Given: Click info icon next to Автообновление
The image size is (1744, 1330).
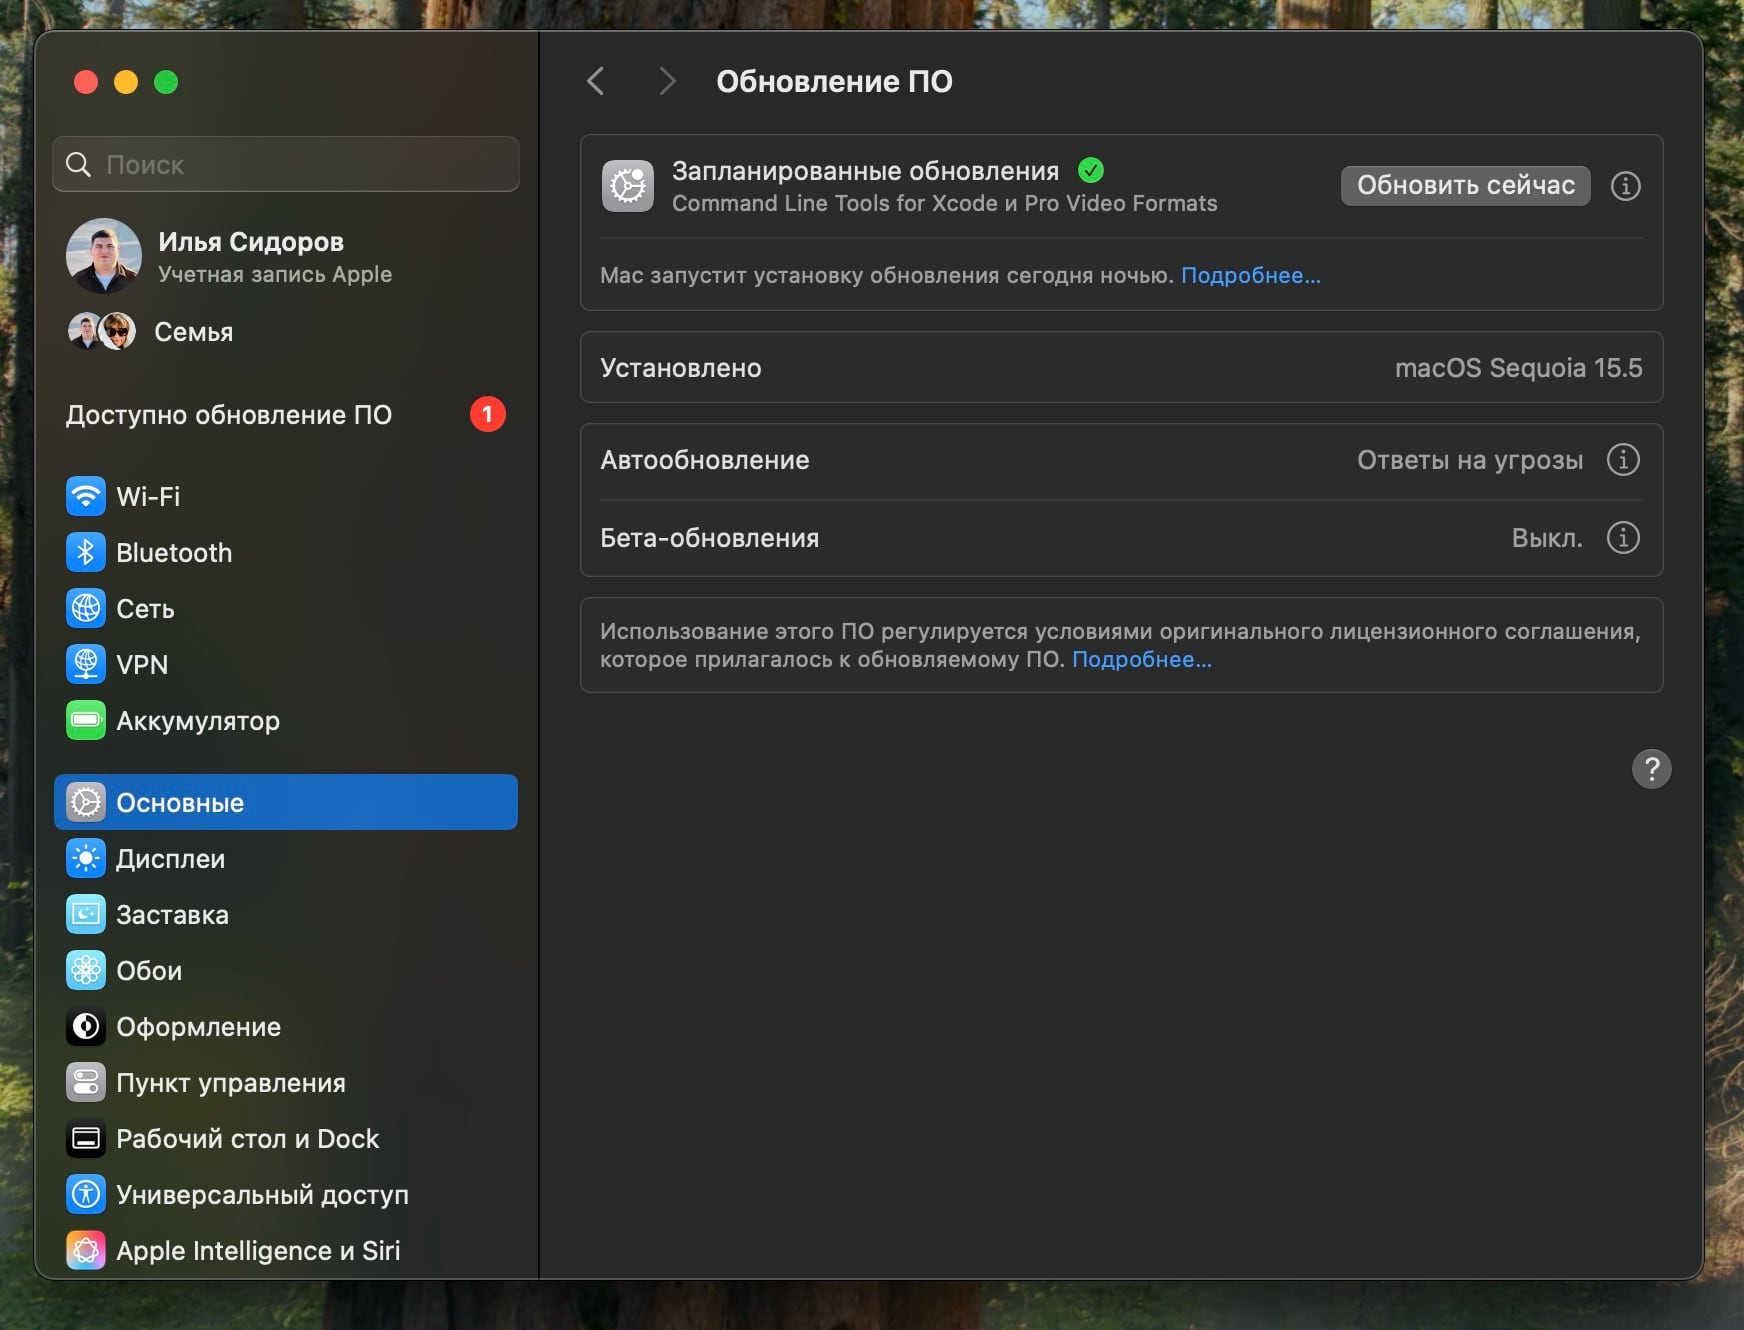Looking at the screenshot, I should [1622, 460].
